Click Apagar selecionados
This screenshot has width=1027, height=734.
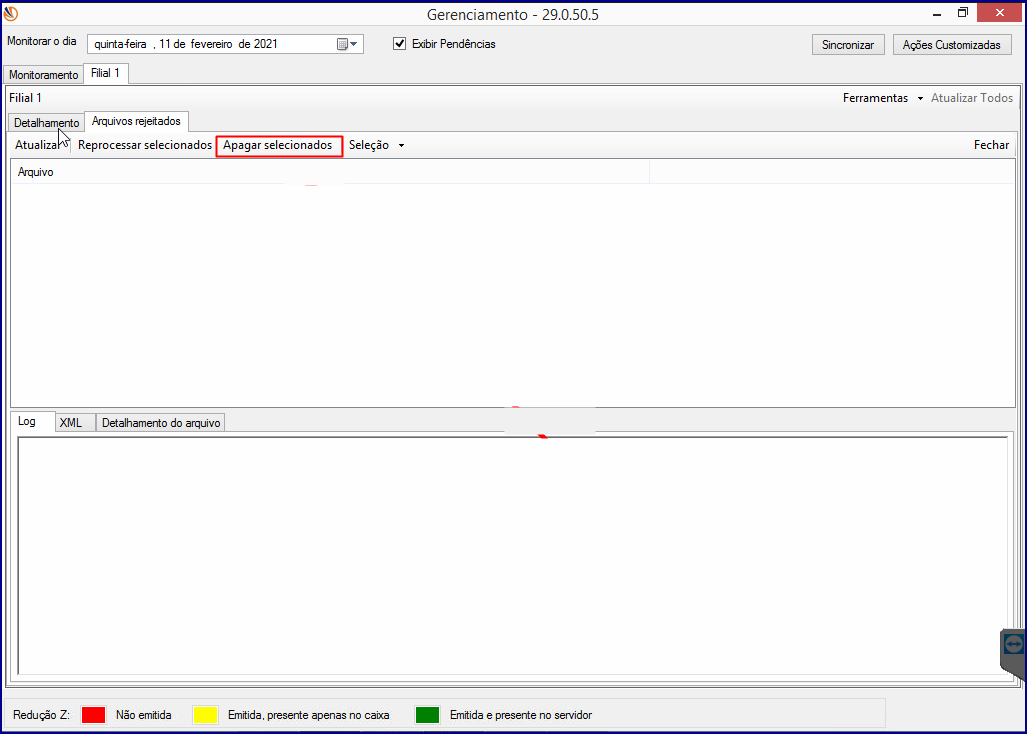[278, 145]
